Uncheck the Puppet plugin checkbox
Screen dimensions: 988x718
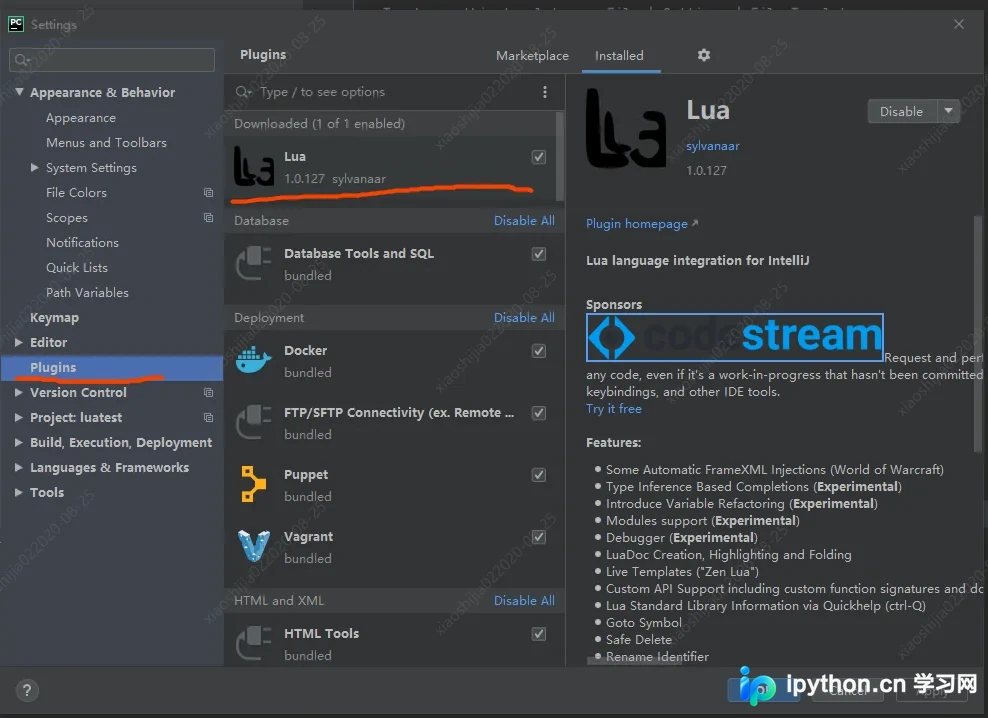point(539,475)
